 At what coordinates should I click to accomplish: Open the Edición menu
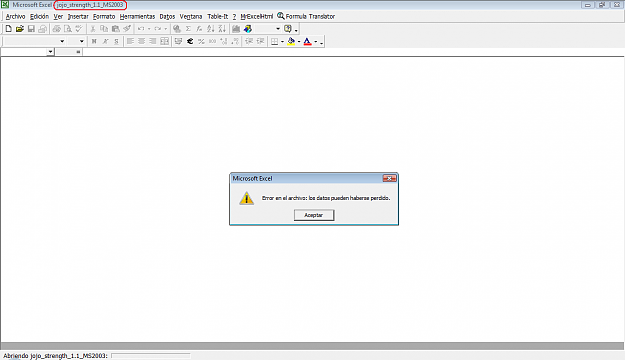pos(39,16)
